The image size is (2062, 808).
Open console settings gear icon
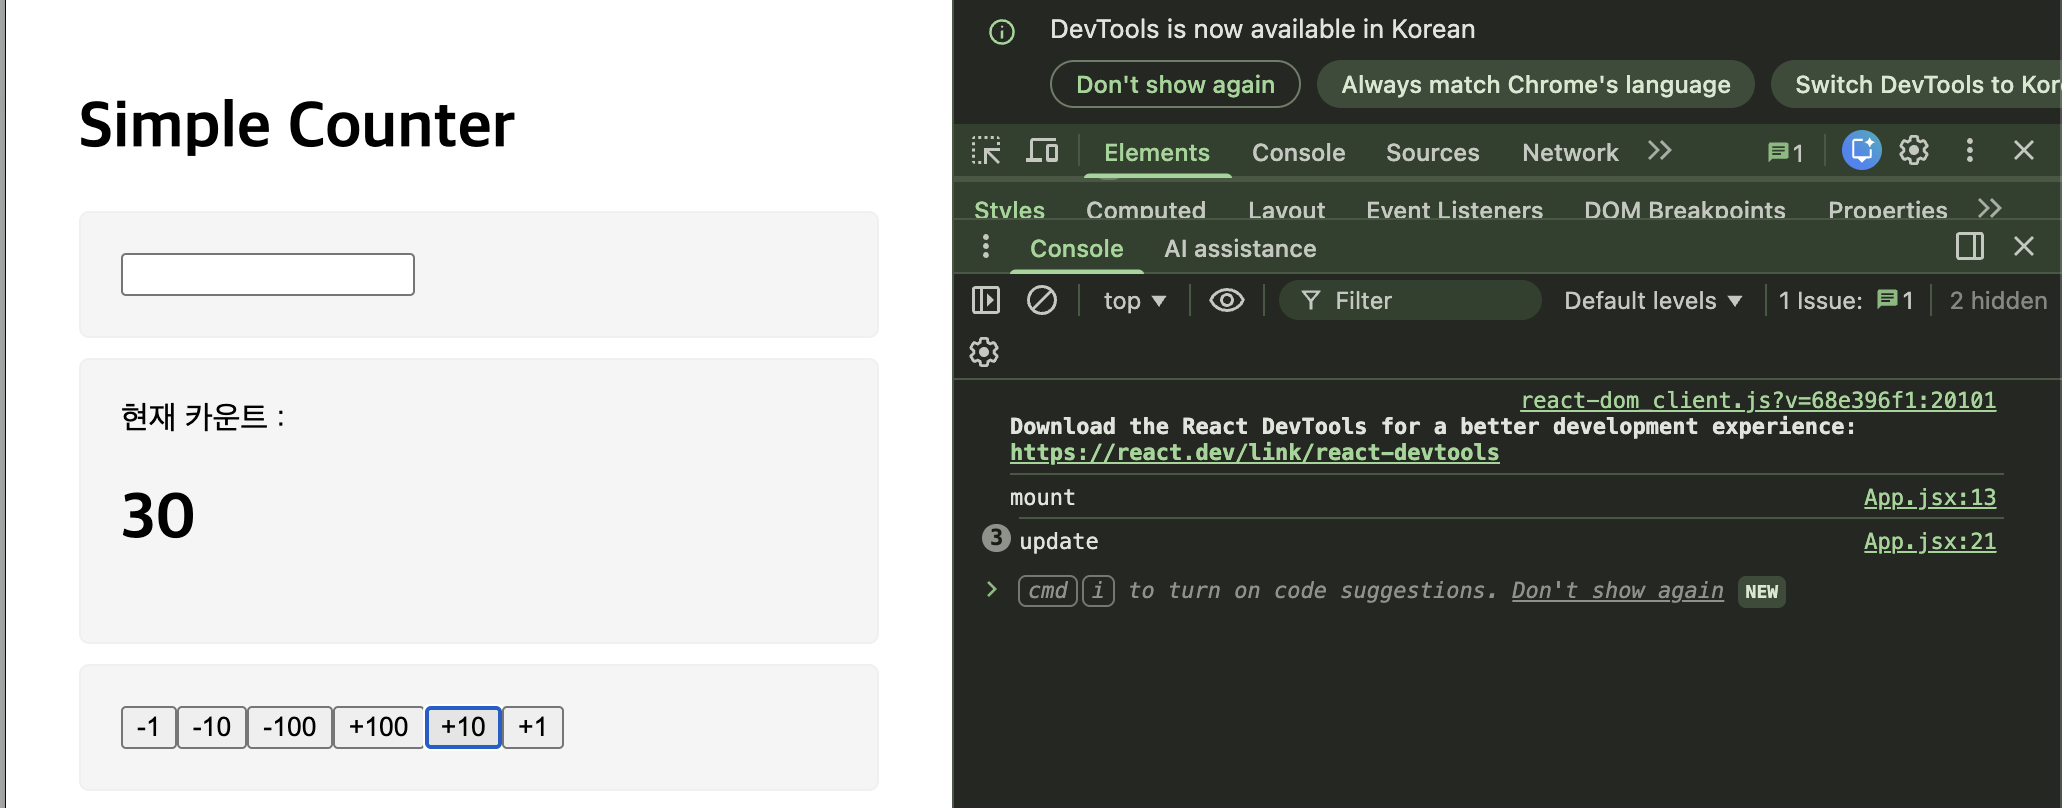click(984, 352)
